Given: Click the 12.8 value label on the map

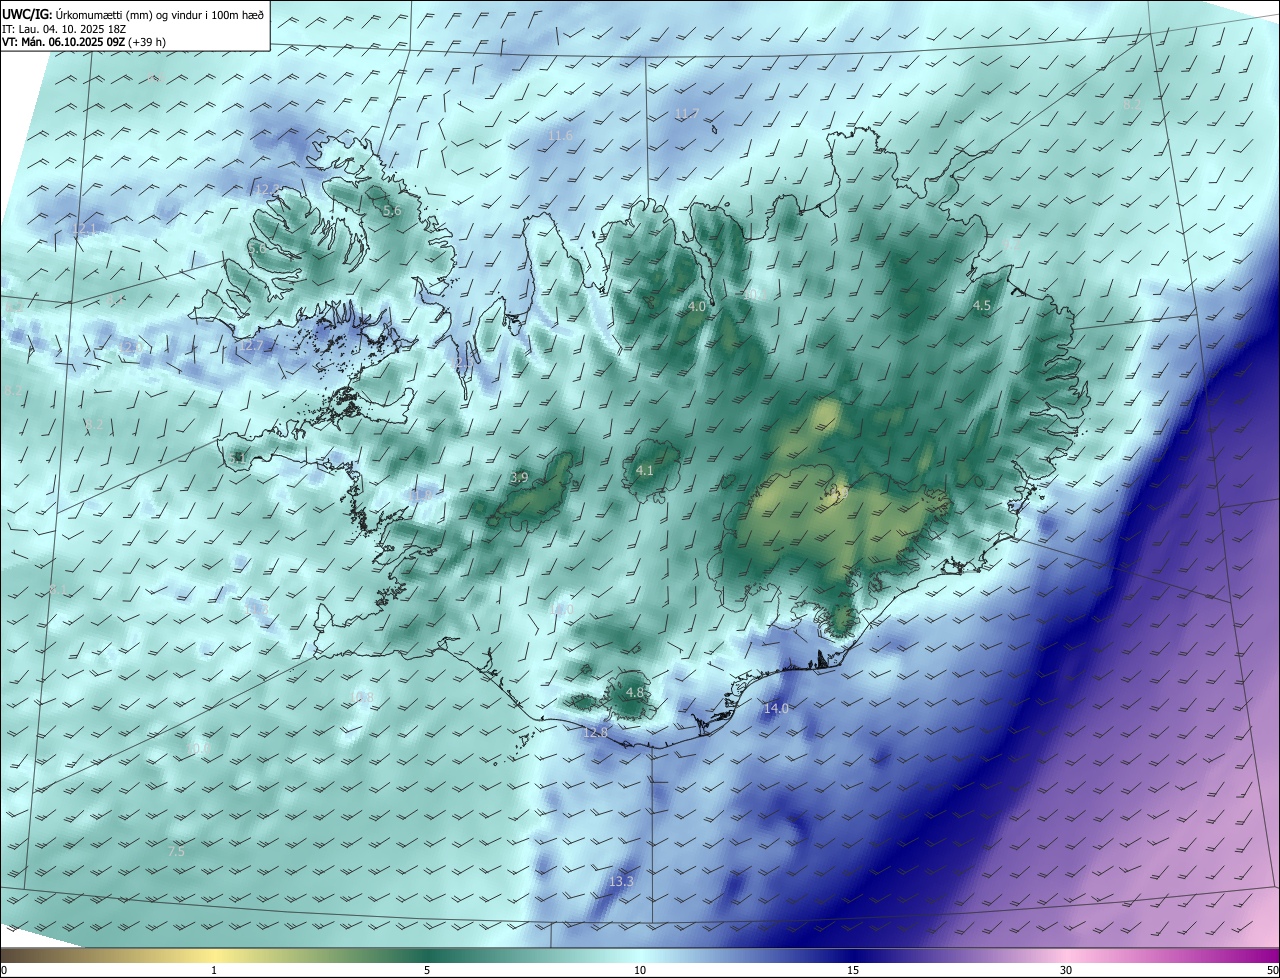Looking at the screenshot, I should click(x=595, y=732).
